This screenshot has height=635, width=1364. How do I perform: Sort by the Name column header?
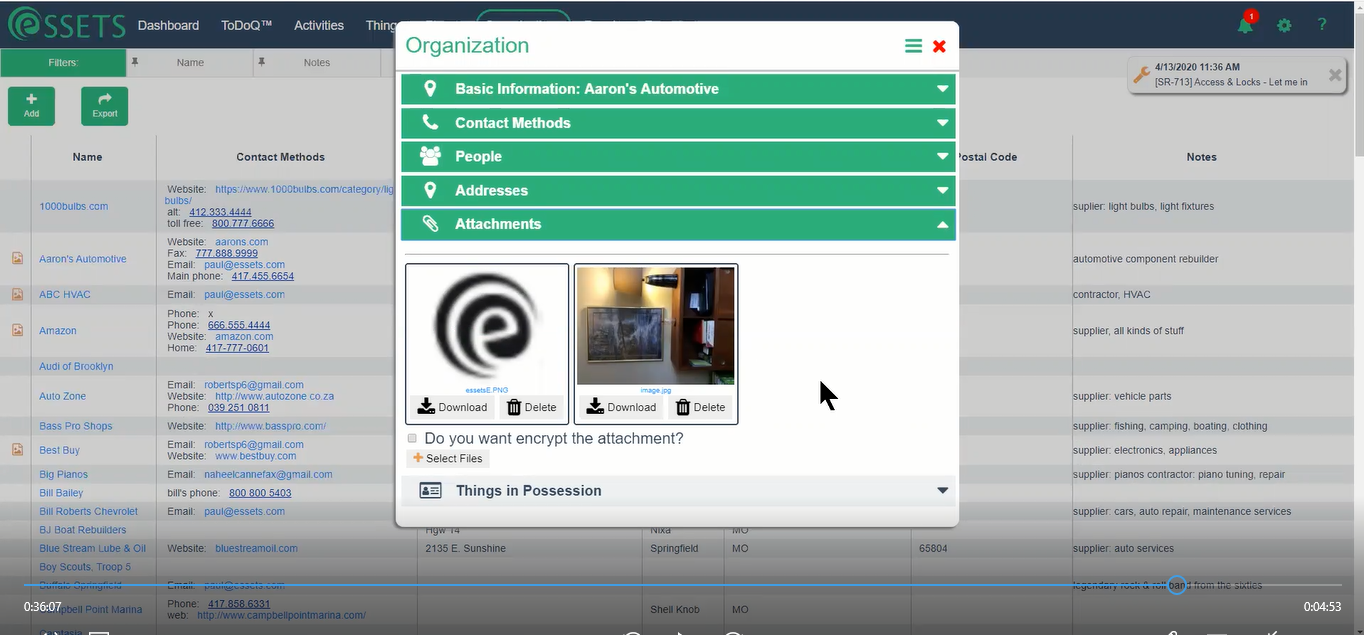[x=87, y=157]
